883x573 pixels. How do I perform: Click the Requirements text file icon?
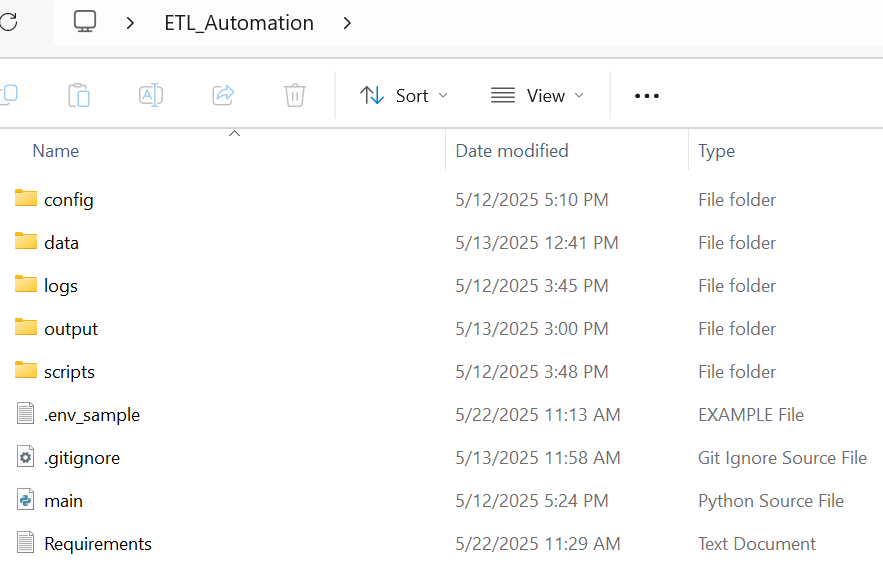click(x=25, y=543)
